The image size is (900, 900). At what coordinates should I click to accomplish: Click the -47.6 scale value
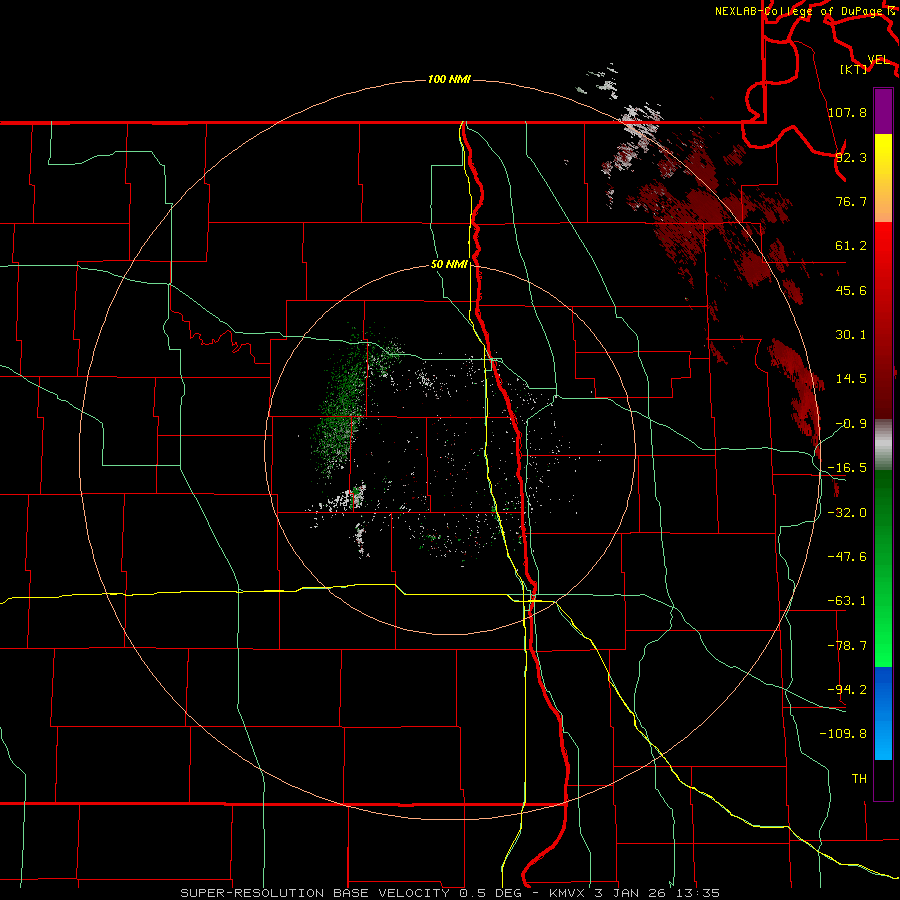click(847, 557)
